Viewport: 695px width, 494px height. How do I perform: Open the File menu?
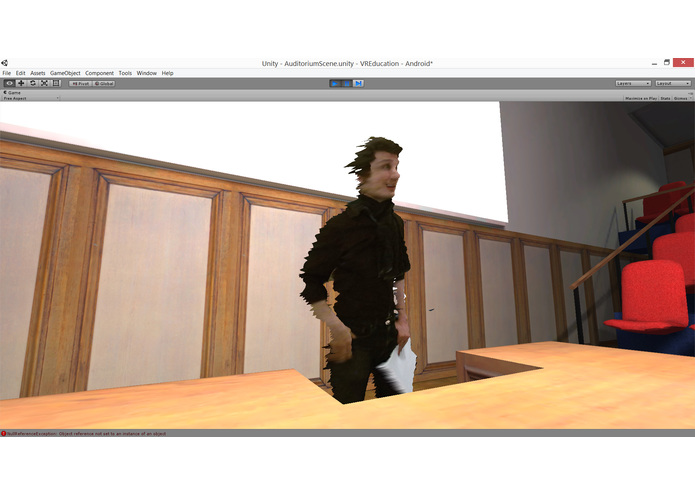[x=7, y=73]
